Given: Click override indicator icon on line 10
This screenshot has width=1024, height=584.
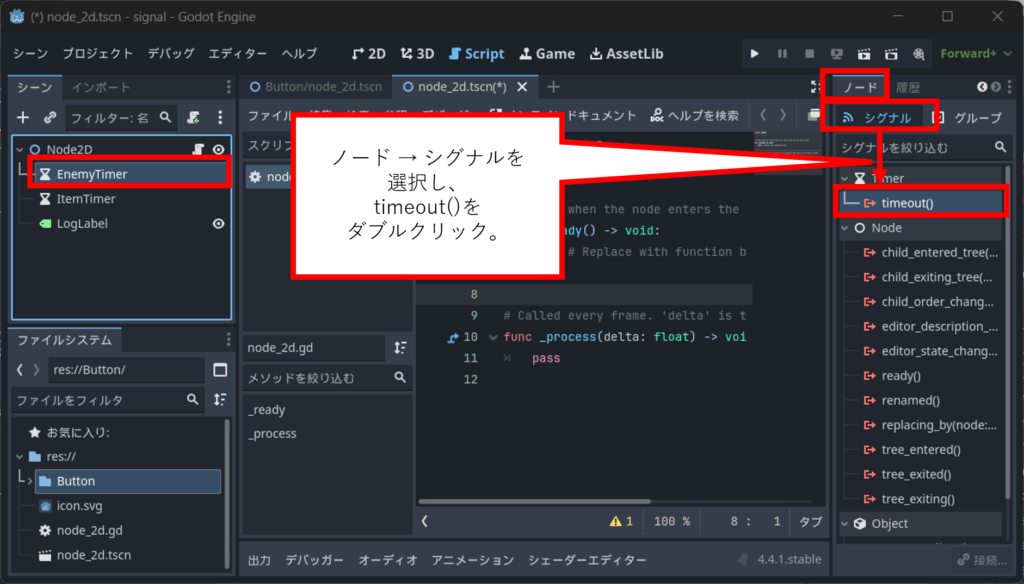Looking at the screenshot, I should 453,337.
